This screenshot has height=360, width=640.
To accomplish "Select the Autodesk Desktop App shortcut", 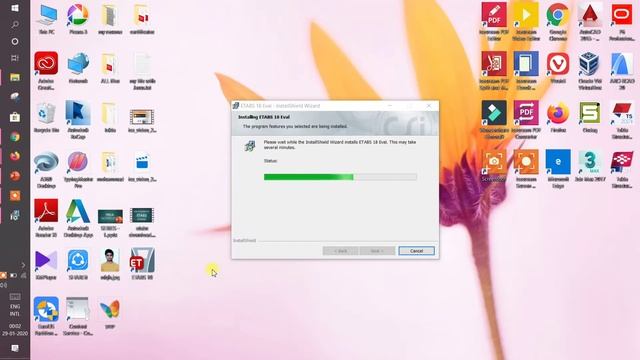I will coord(78,218).
